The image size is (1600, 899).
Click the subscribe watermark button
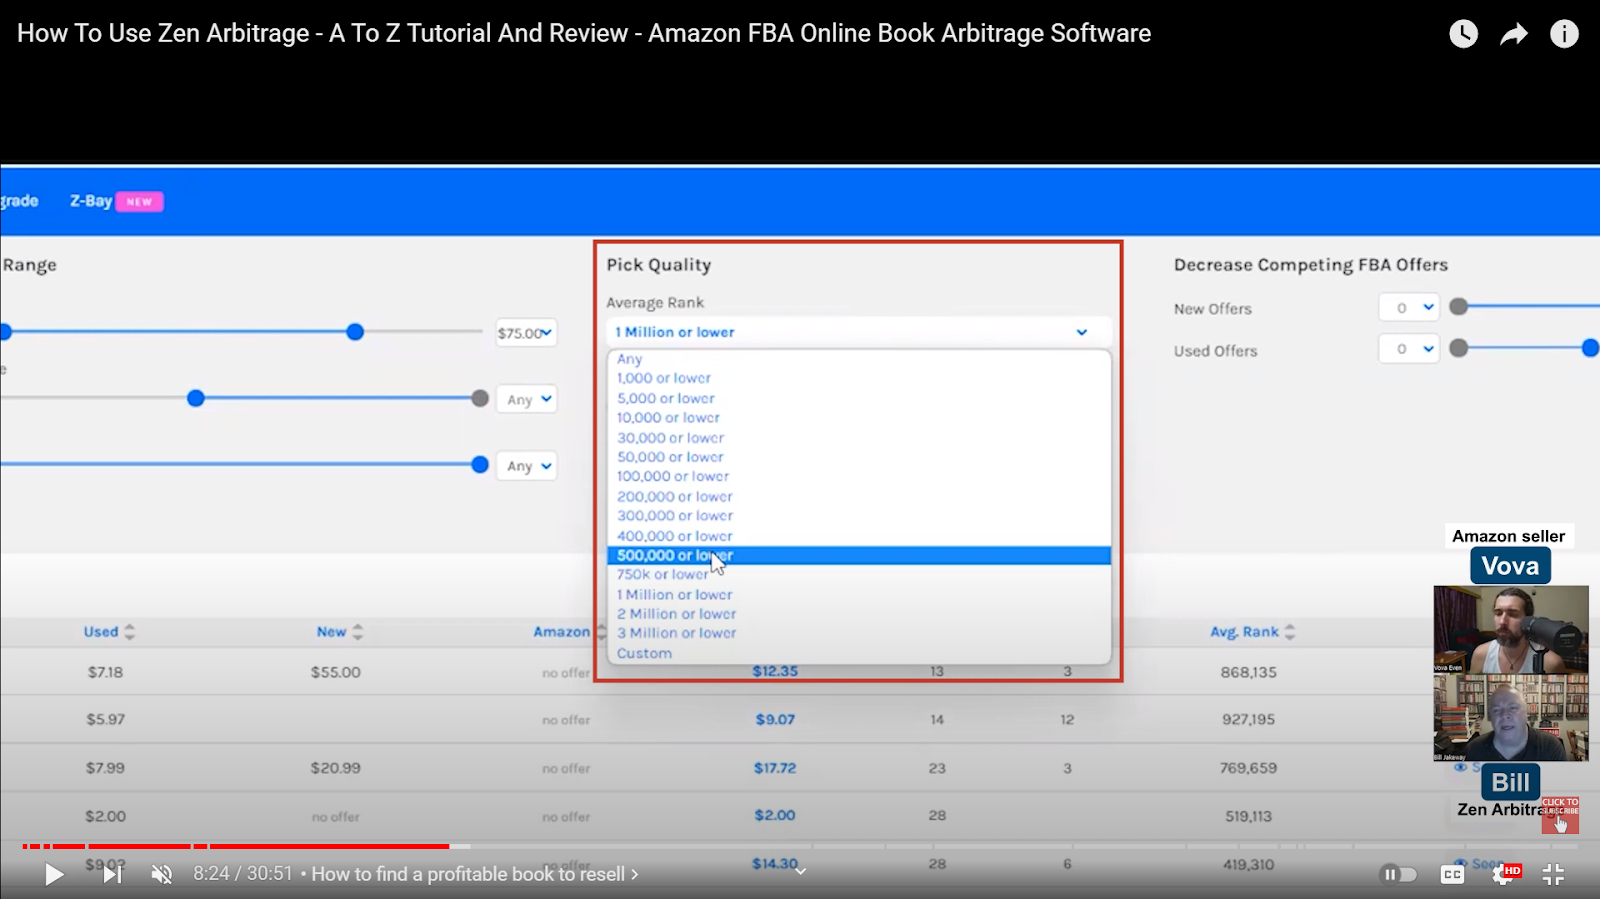click(x=1560, y=815)
